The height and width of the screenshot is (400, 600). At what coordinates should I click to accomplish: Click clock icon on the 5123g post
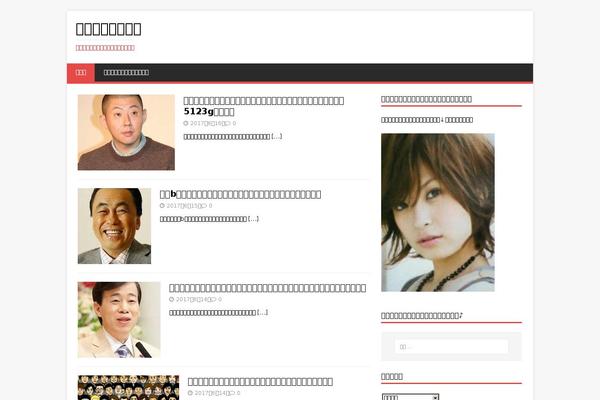coord(186,123)
